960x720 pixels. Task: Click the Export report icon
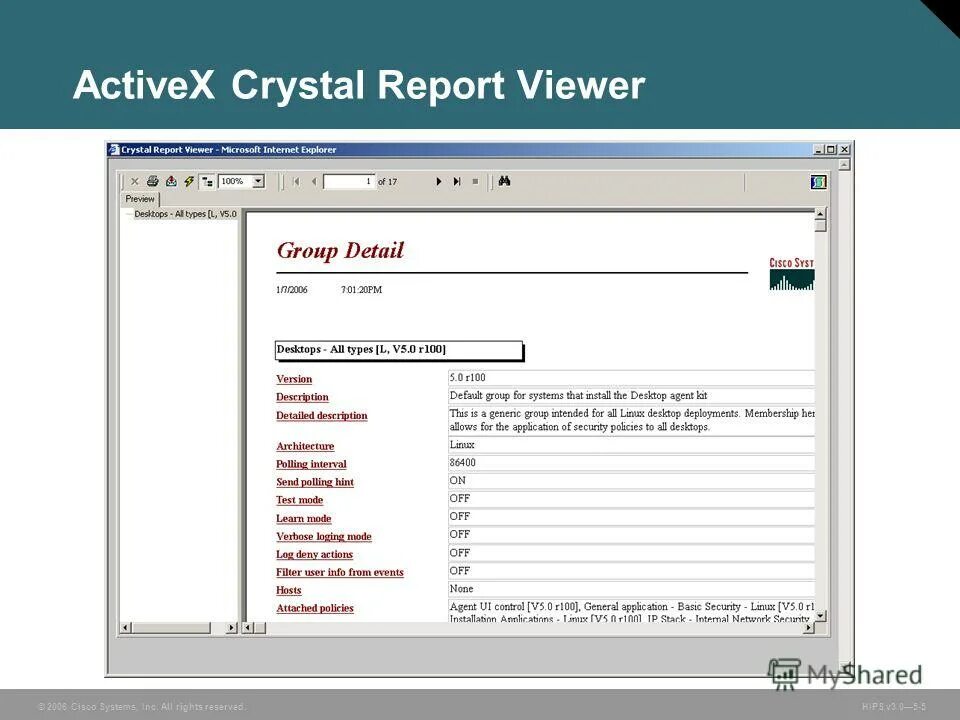170,181
